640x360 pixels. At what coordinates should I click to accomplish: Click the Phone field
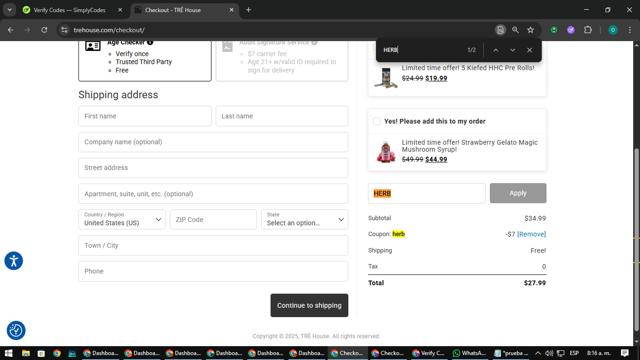click(x=213, y=271)
